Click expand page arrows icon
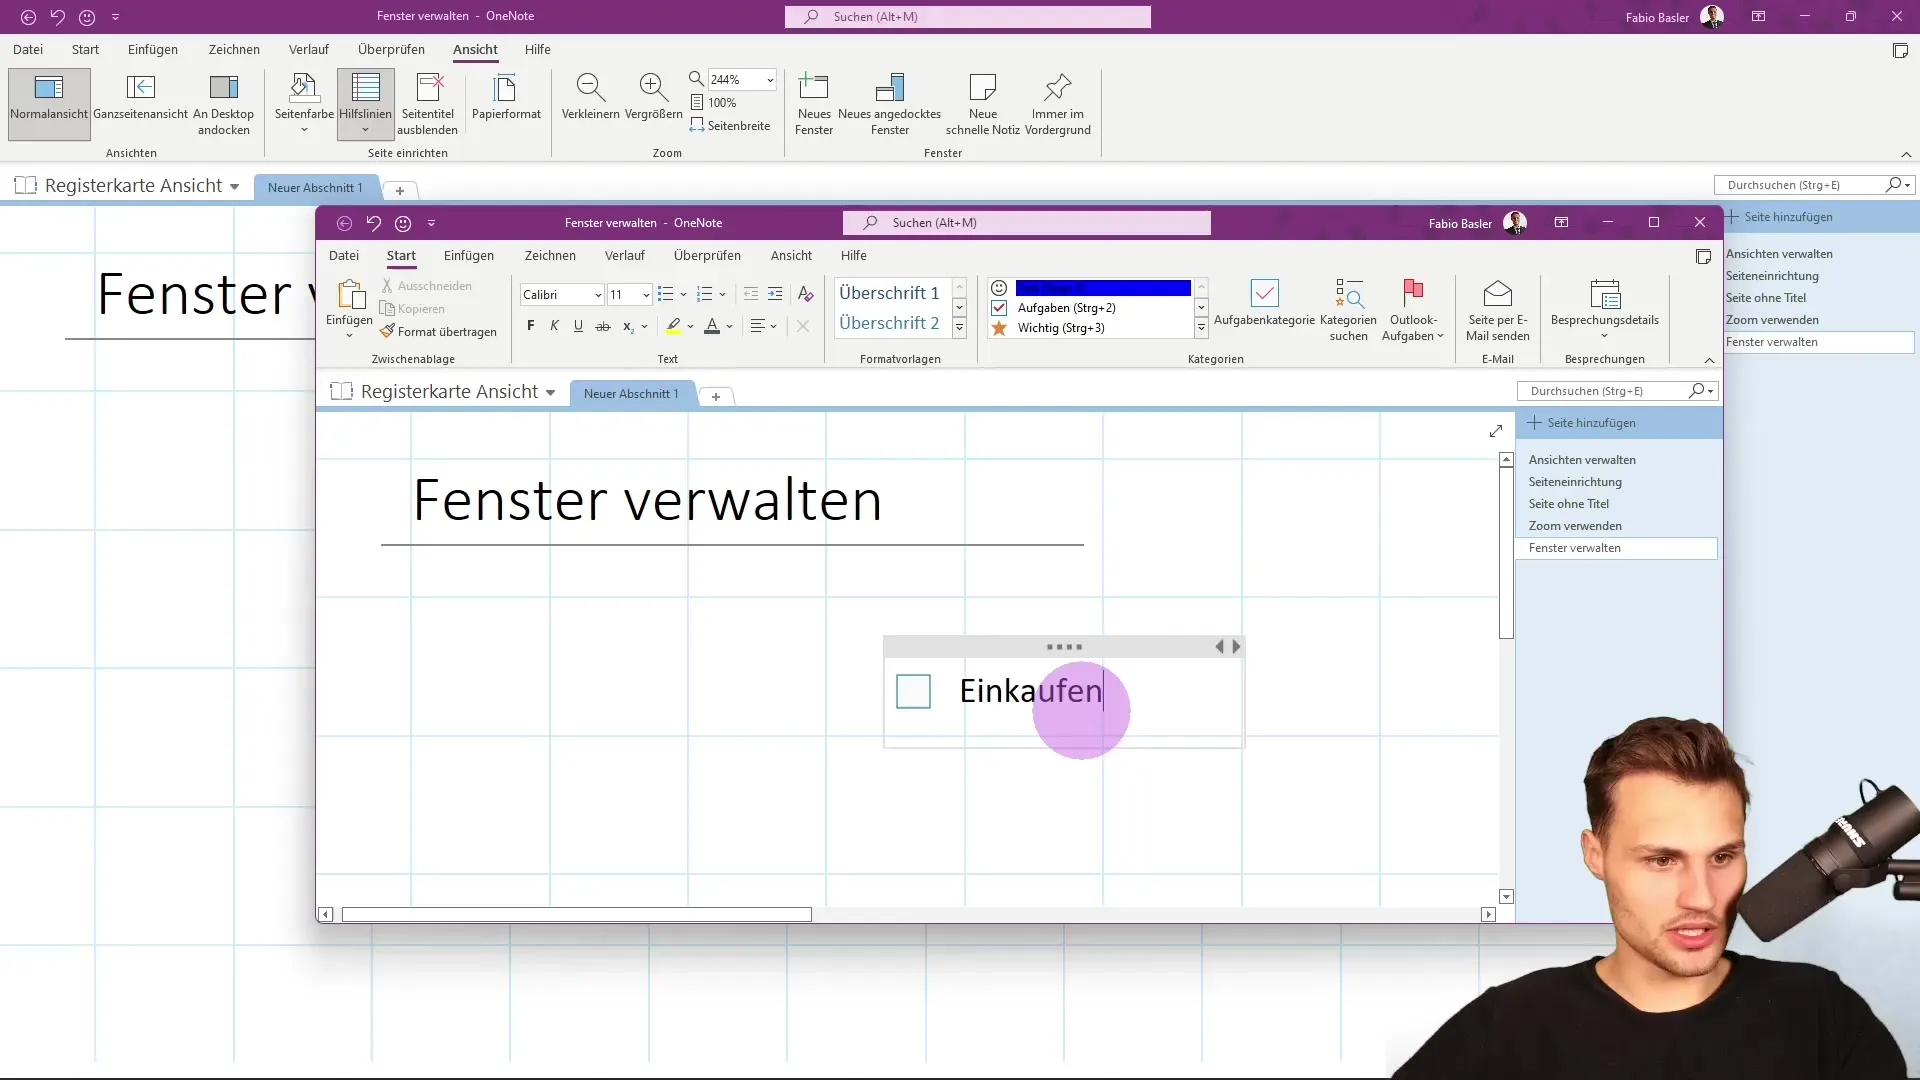The width and height of the screenshot is (1920, 1080). pyautogui.click(x=1495, y=431)
